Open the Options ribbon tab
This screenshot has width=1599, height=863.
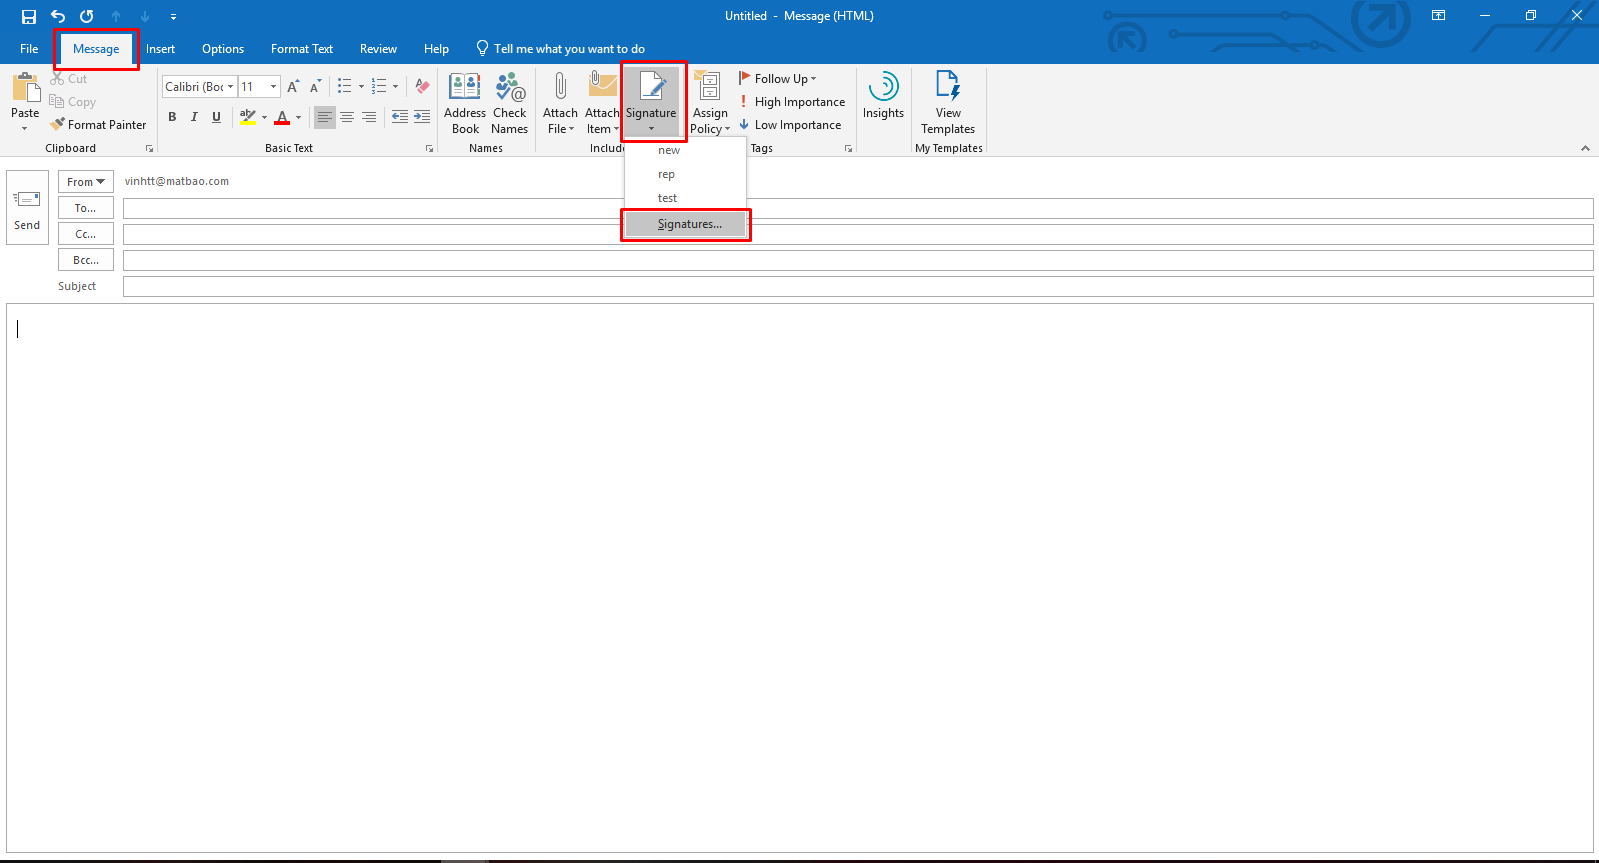pyautogui.click(x=223, y=49)
